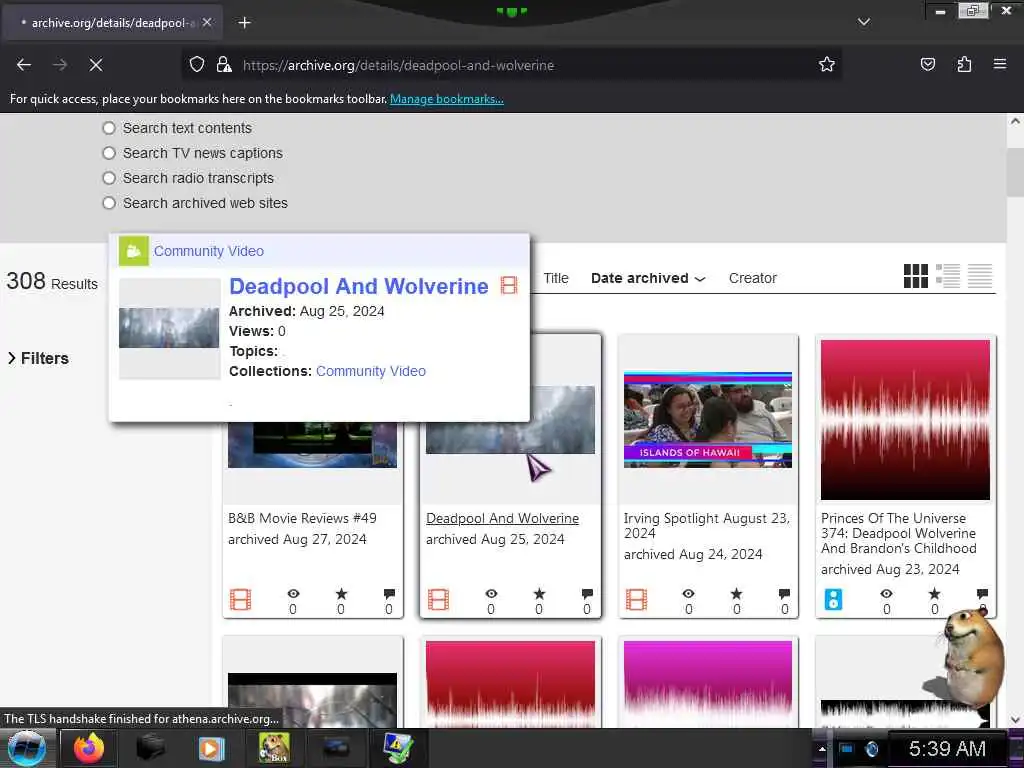
Task: Stop loading the page
Action: [x=95, y=65]
